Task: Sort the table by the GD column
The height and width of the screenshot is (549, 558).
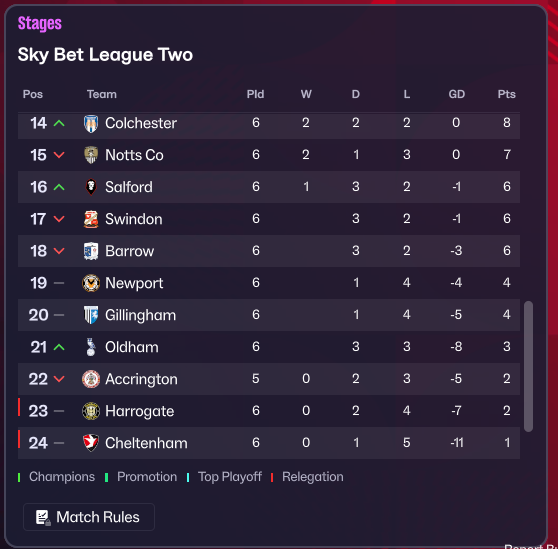Action: pyautogui.click(x=457, y=94)
